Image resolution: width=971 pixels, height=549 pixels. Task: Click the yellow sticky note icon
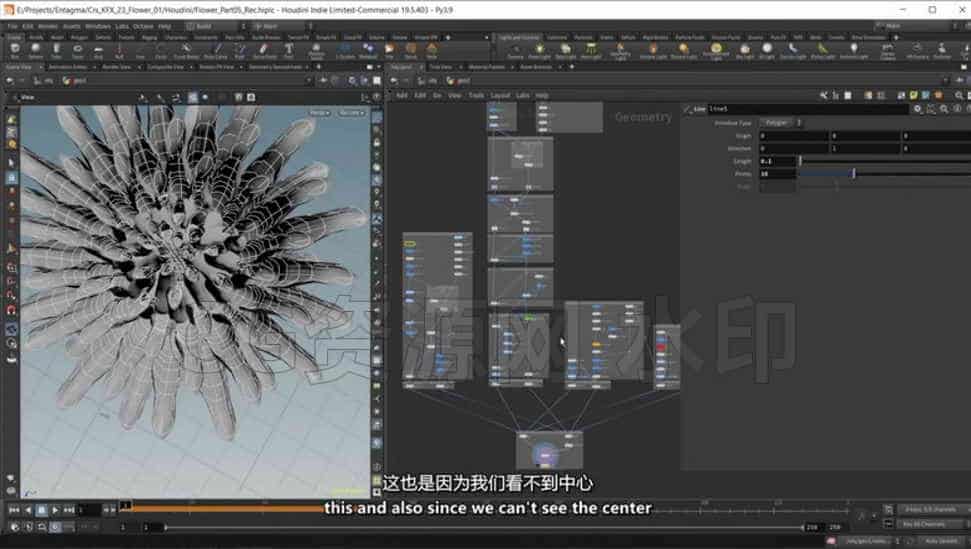click(x=913, y=95)
